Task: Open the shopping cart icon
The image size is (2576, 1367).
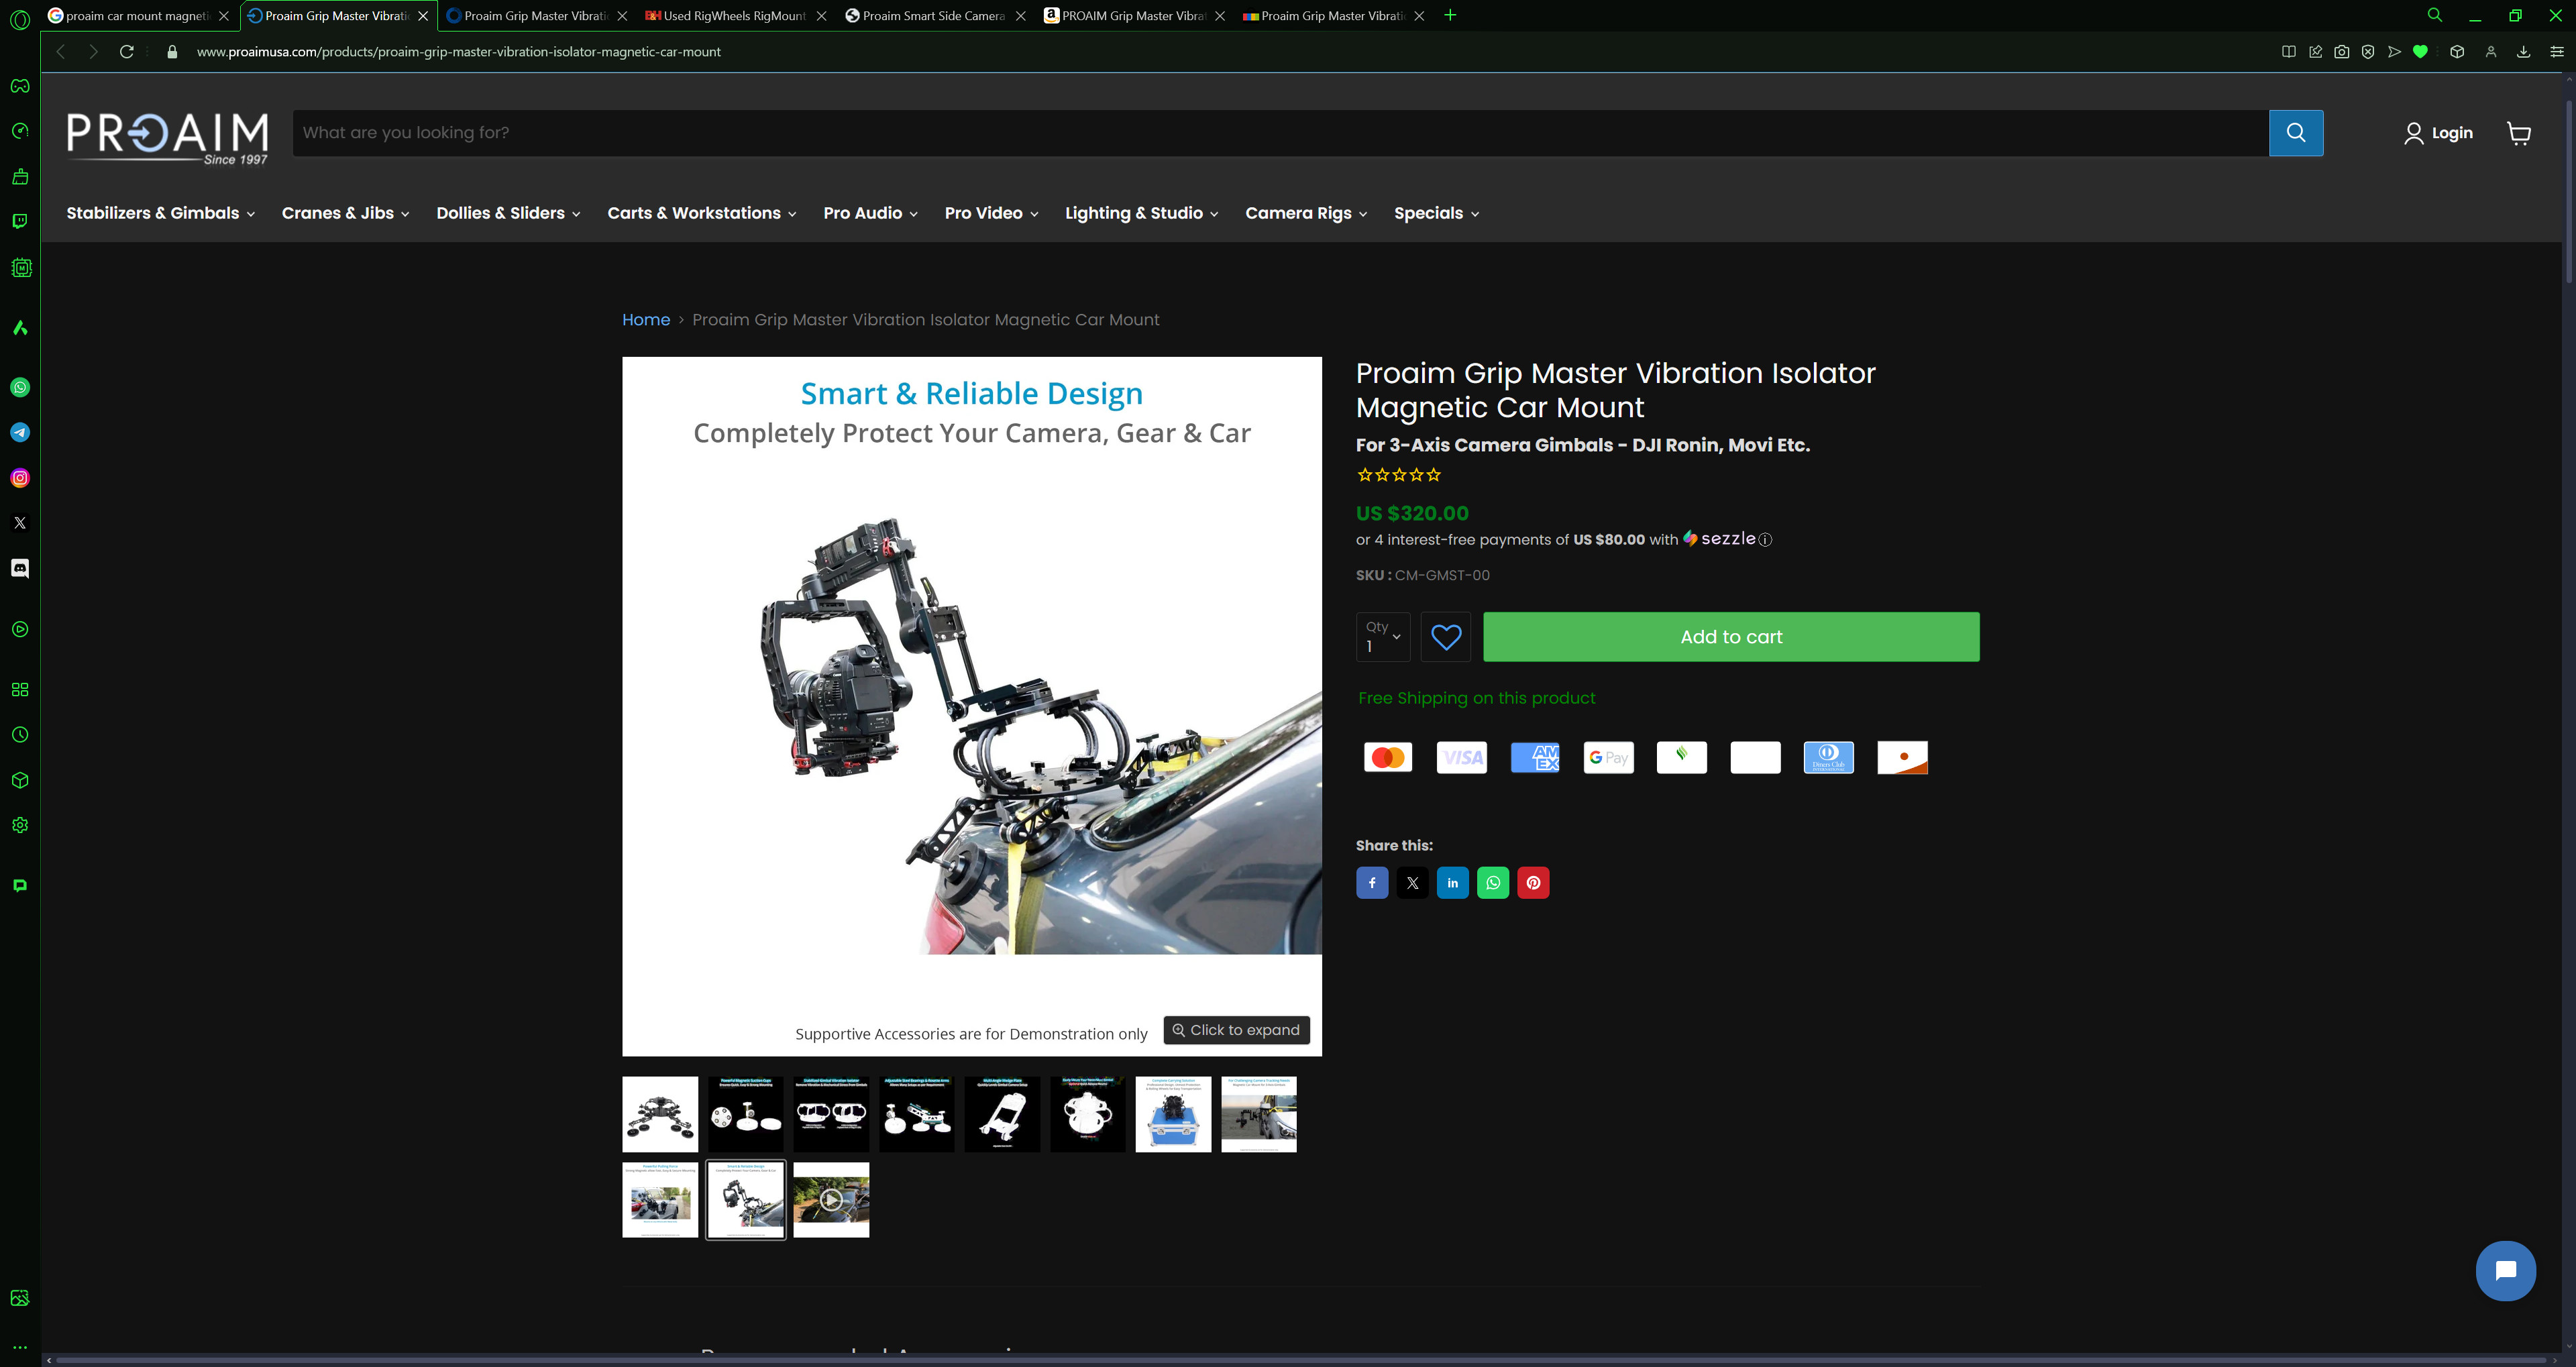Action: click(x=2519, y=133)
